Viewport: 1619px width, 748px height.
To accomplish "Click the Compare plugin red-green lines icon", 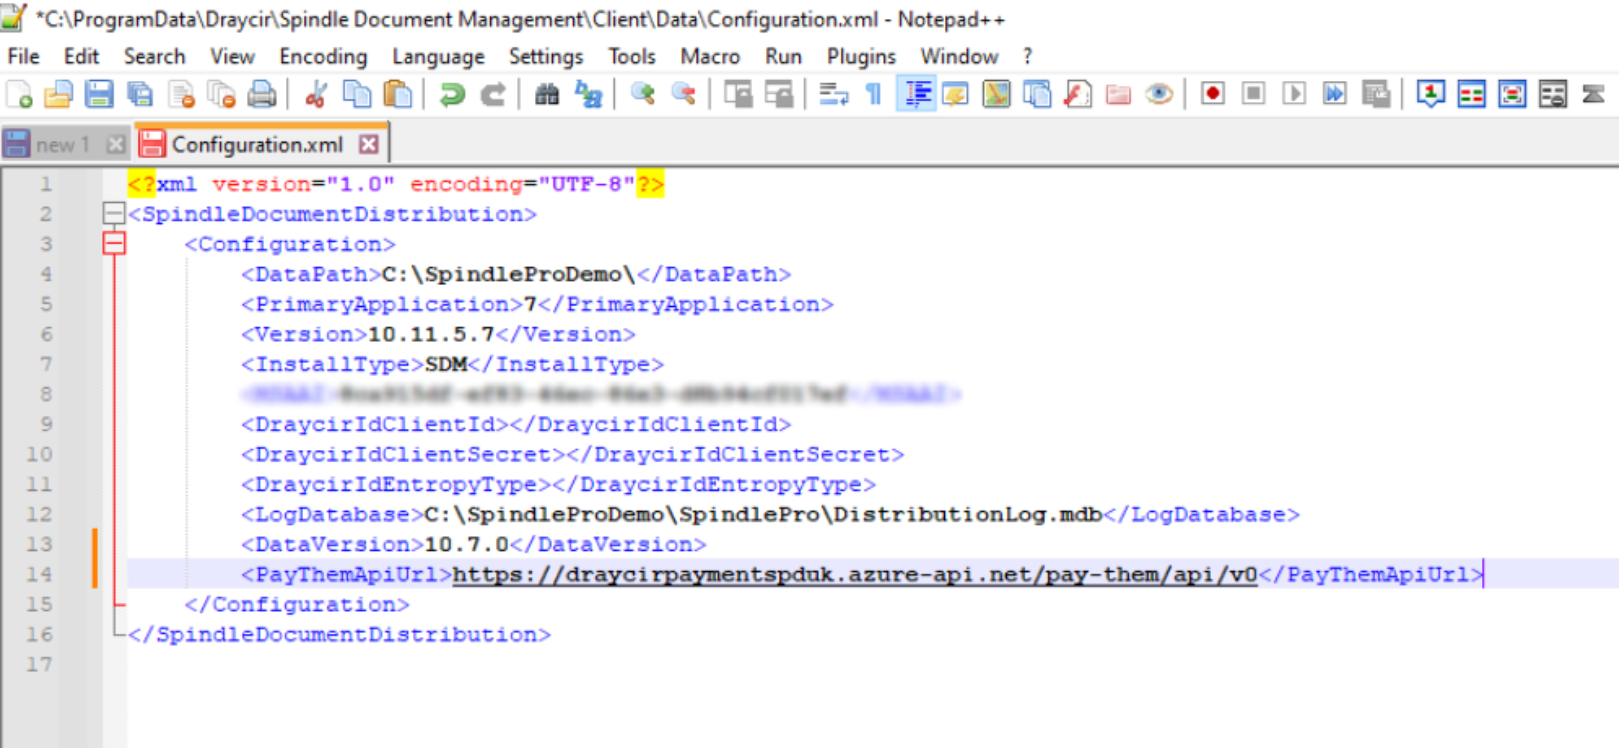I will (1471, 94).
